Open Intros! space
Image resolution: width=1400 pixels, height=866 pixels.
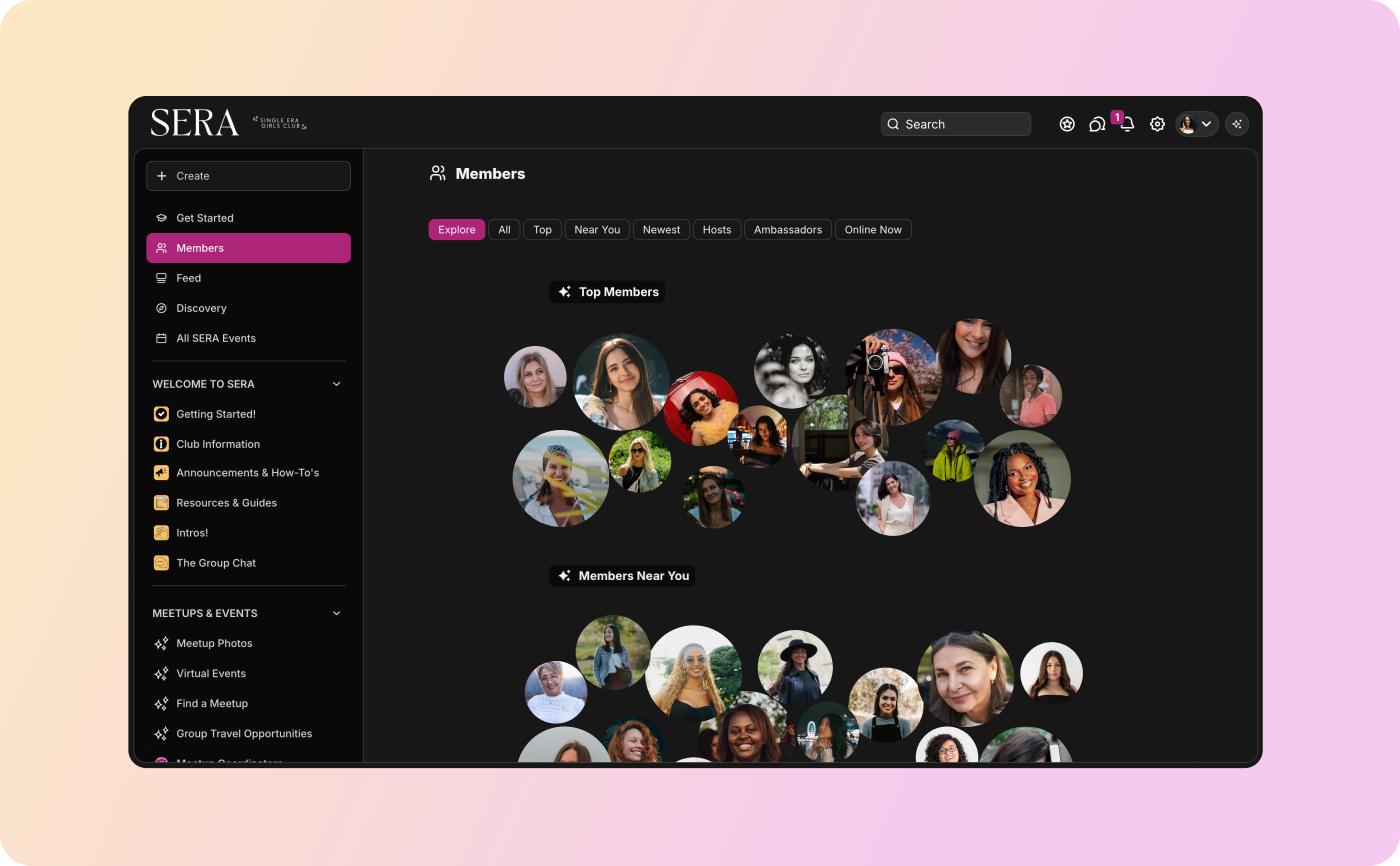point(248,533)
